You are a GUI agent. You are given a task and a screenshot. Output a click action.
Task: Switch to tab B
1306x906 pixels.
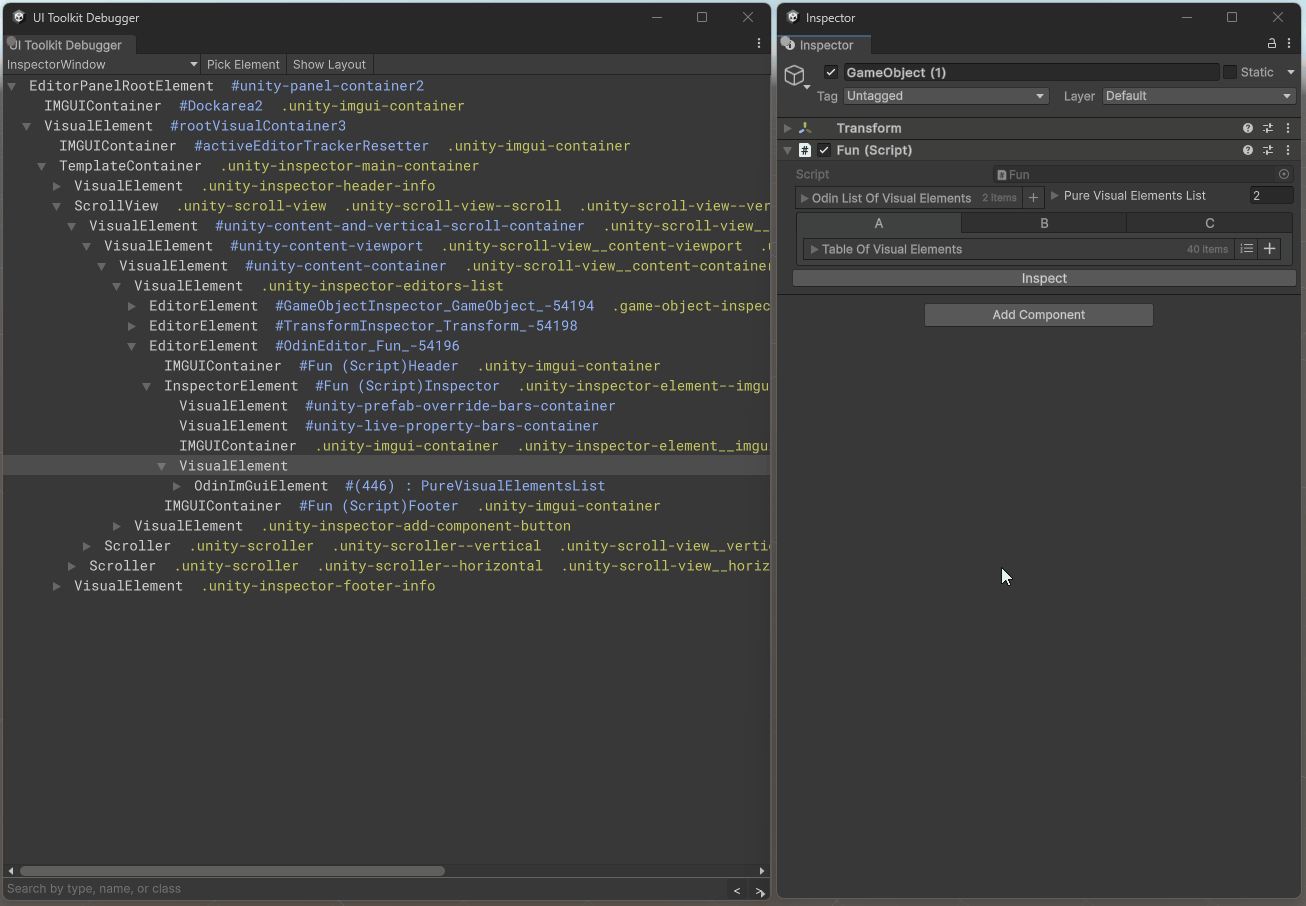1044,223
